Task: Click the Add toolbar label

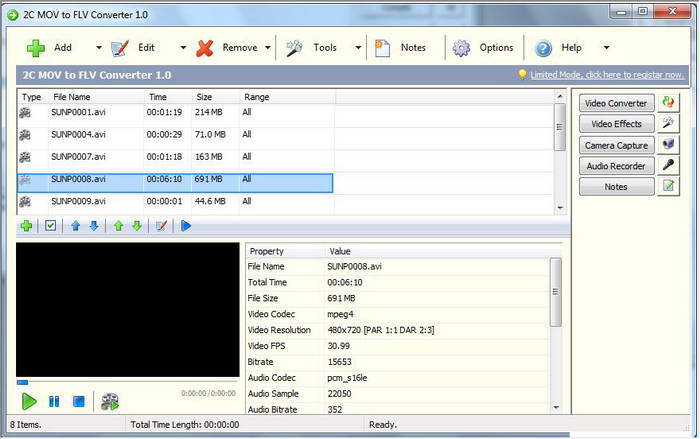Action: 63,47
